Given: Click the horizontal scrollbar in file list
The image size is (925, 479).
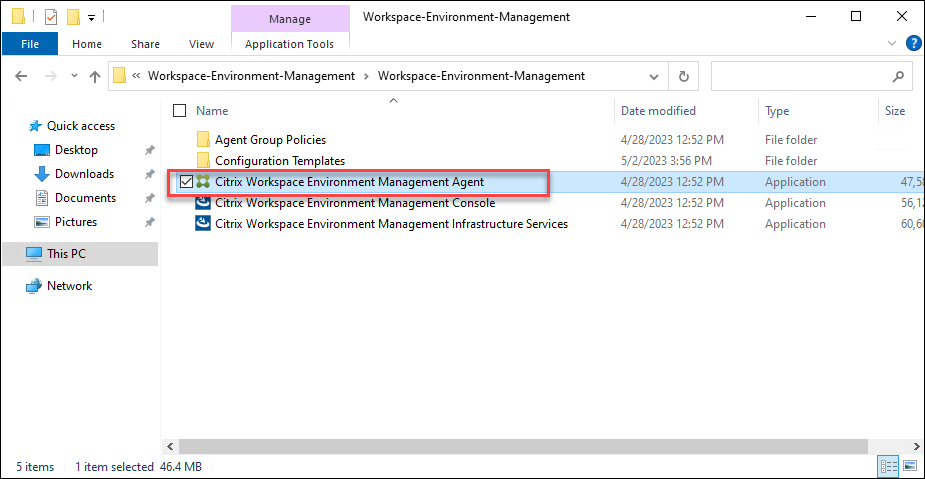Looking at the screenshot, I should click(500, 446).
